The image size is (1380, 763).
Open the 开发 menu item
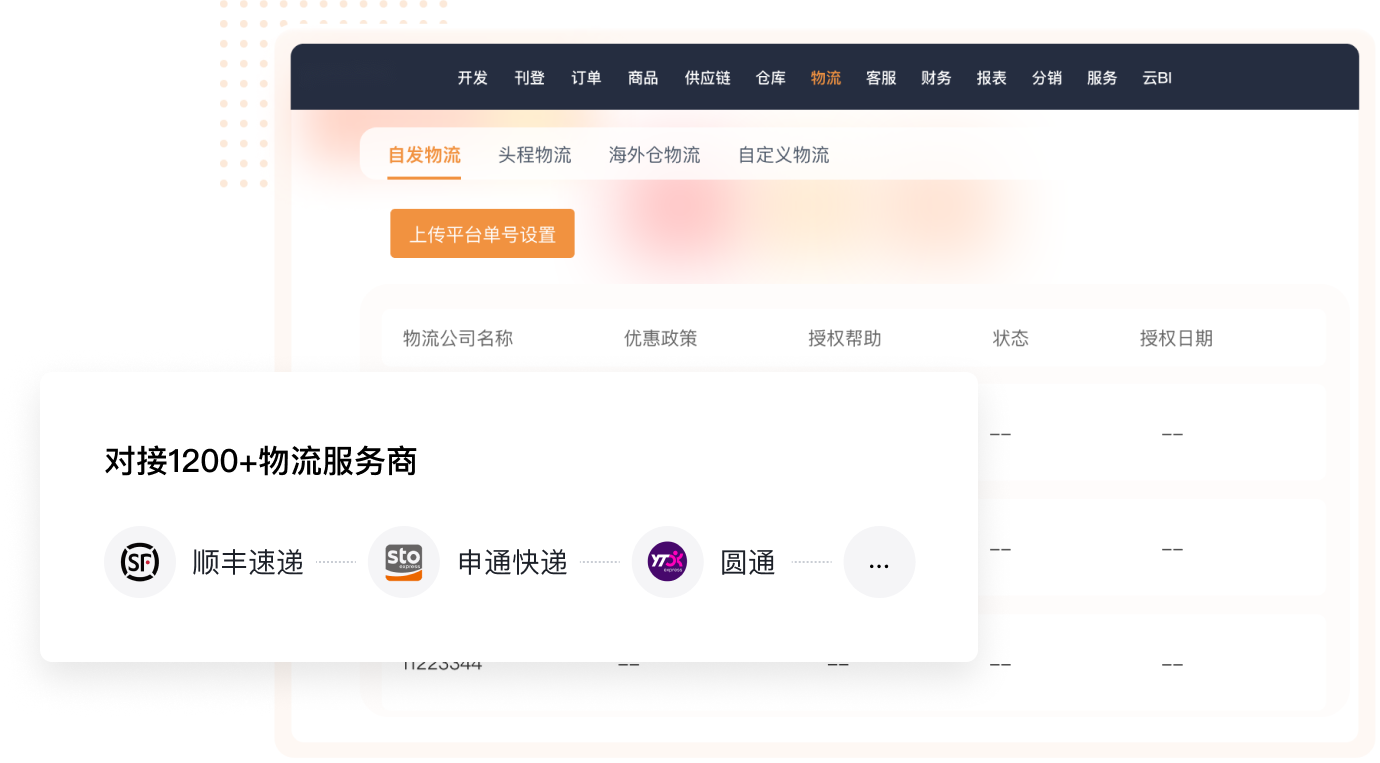[x=472, y=78]
